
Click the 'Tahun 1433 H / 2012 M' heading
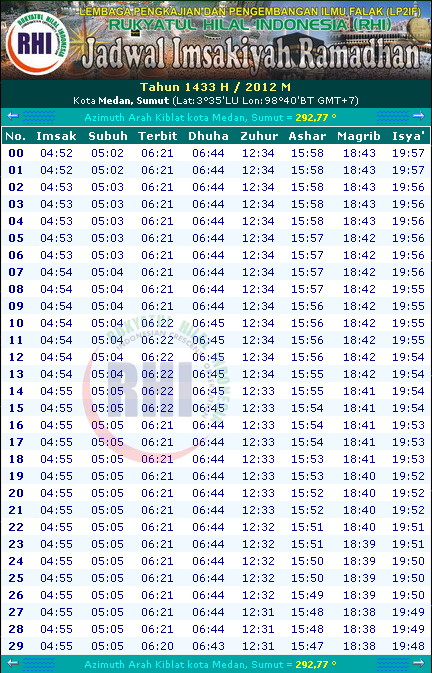(215, 87)
